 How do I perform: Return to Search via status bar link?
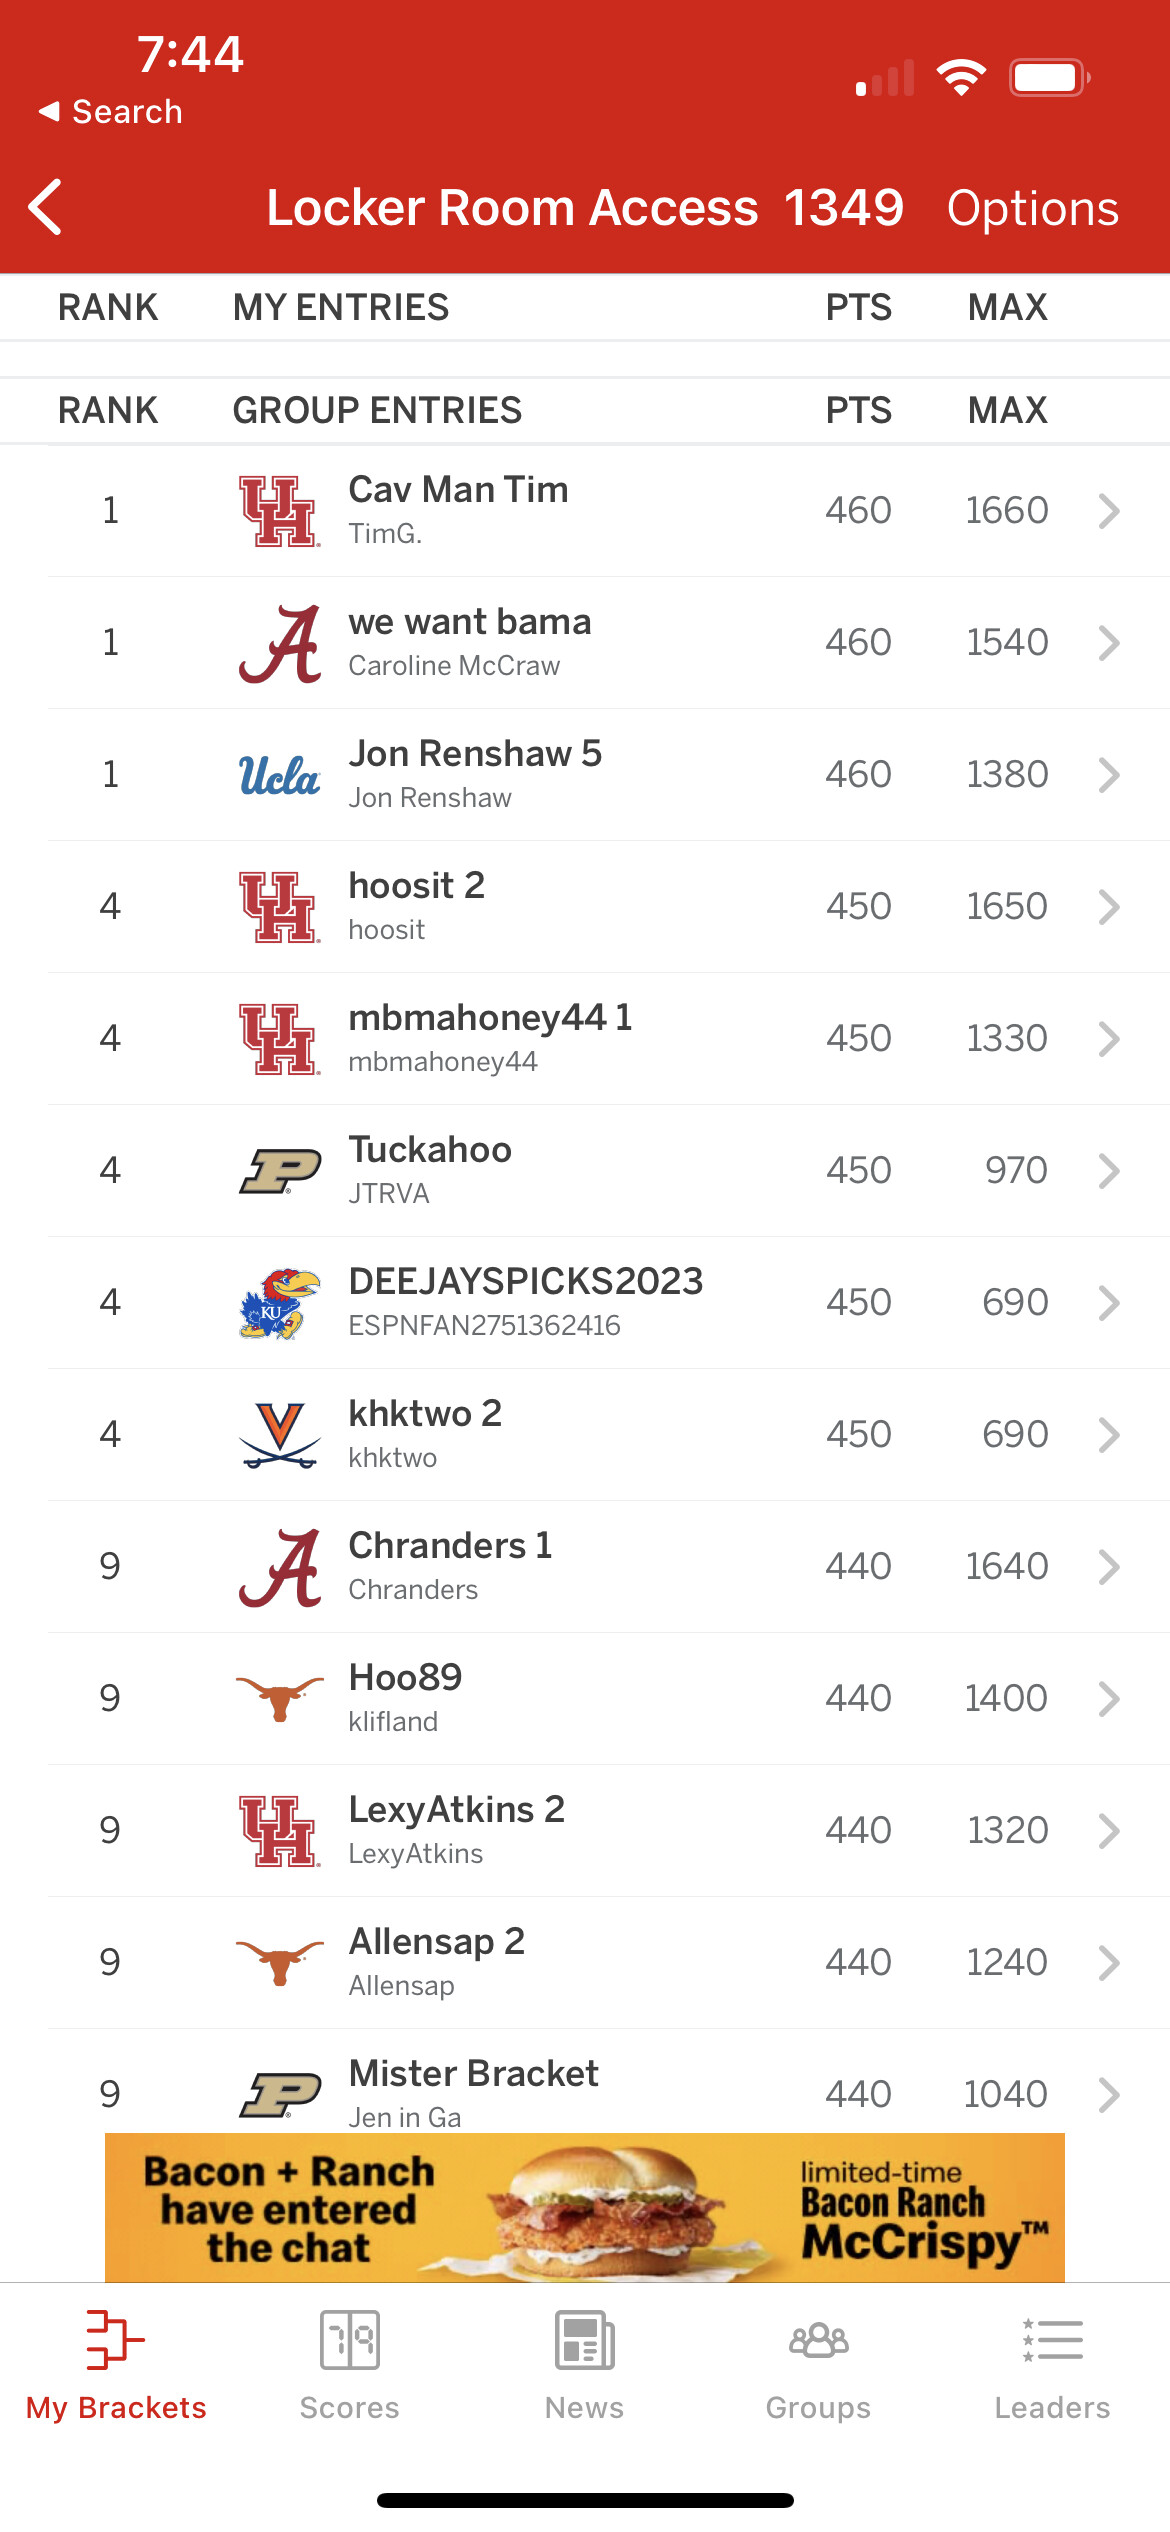pyautogui.click(x=111, y=111)
